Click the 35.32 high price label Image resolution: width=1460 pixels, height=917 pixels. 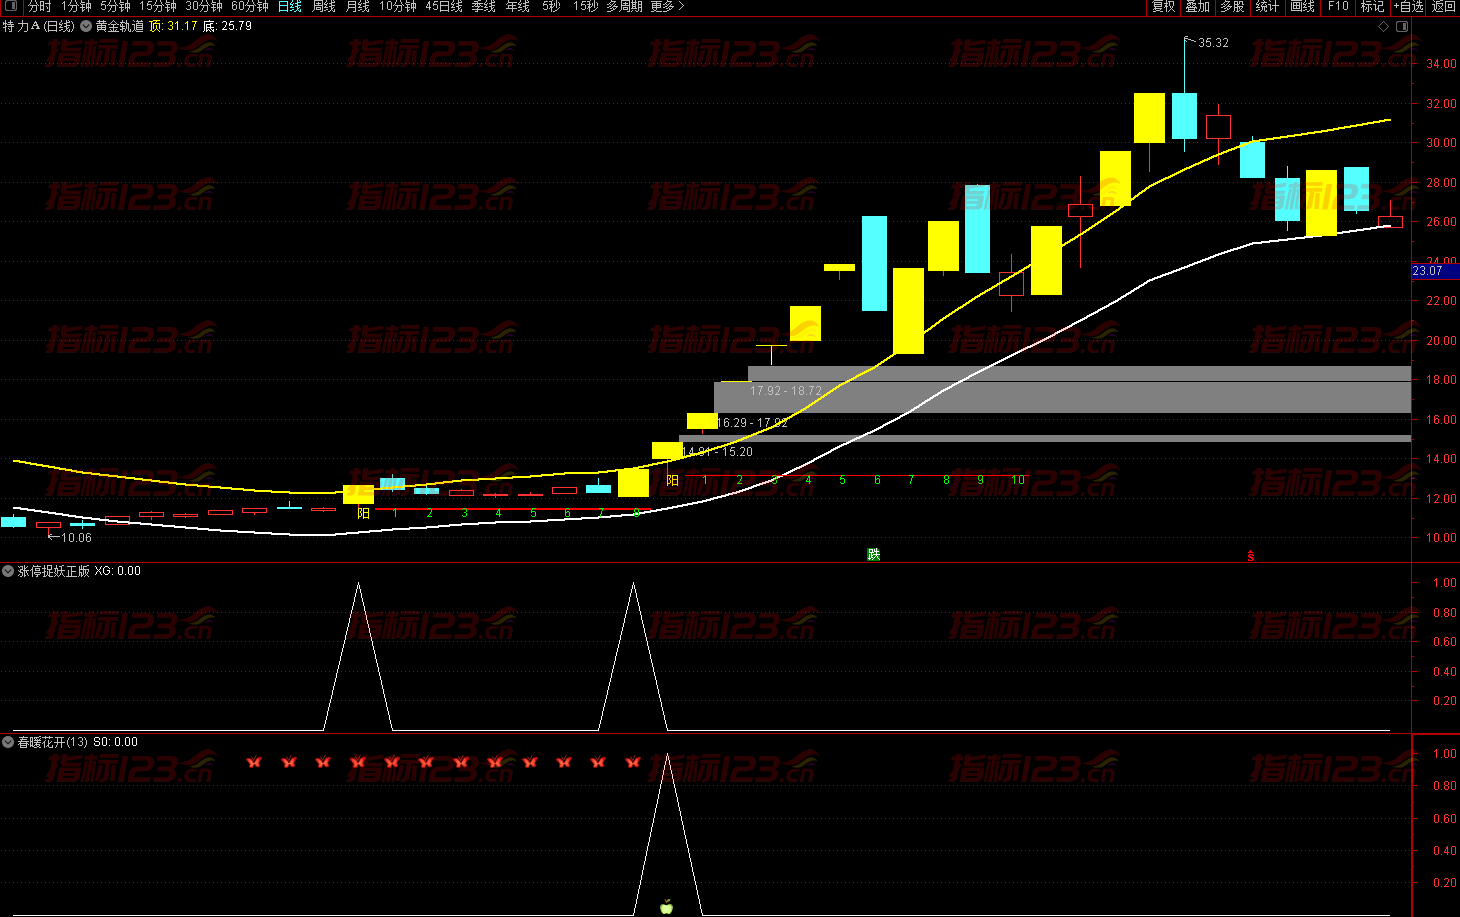pos(1213,43)
